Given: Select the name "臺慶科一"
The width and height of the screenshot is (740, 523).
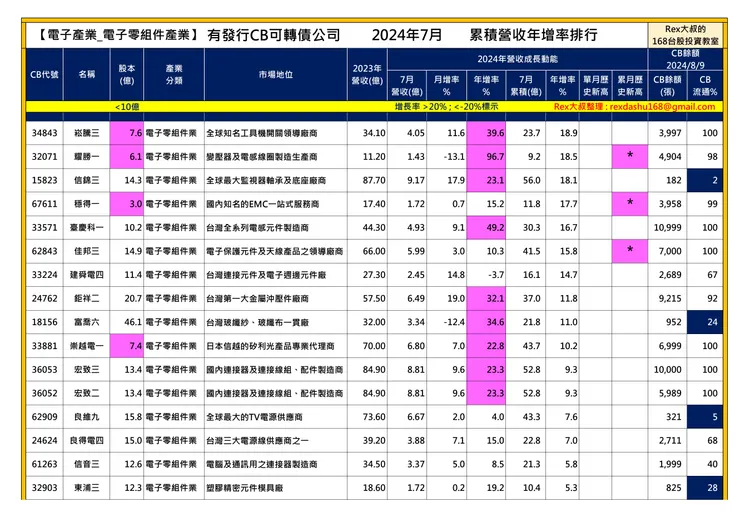Looking at the screenshot, I should click(x=87, y=228).
